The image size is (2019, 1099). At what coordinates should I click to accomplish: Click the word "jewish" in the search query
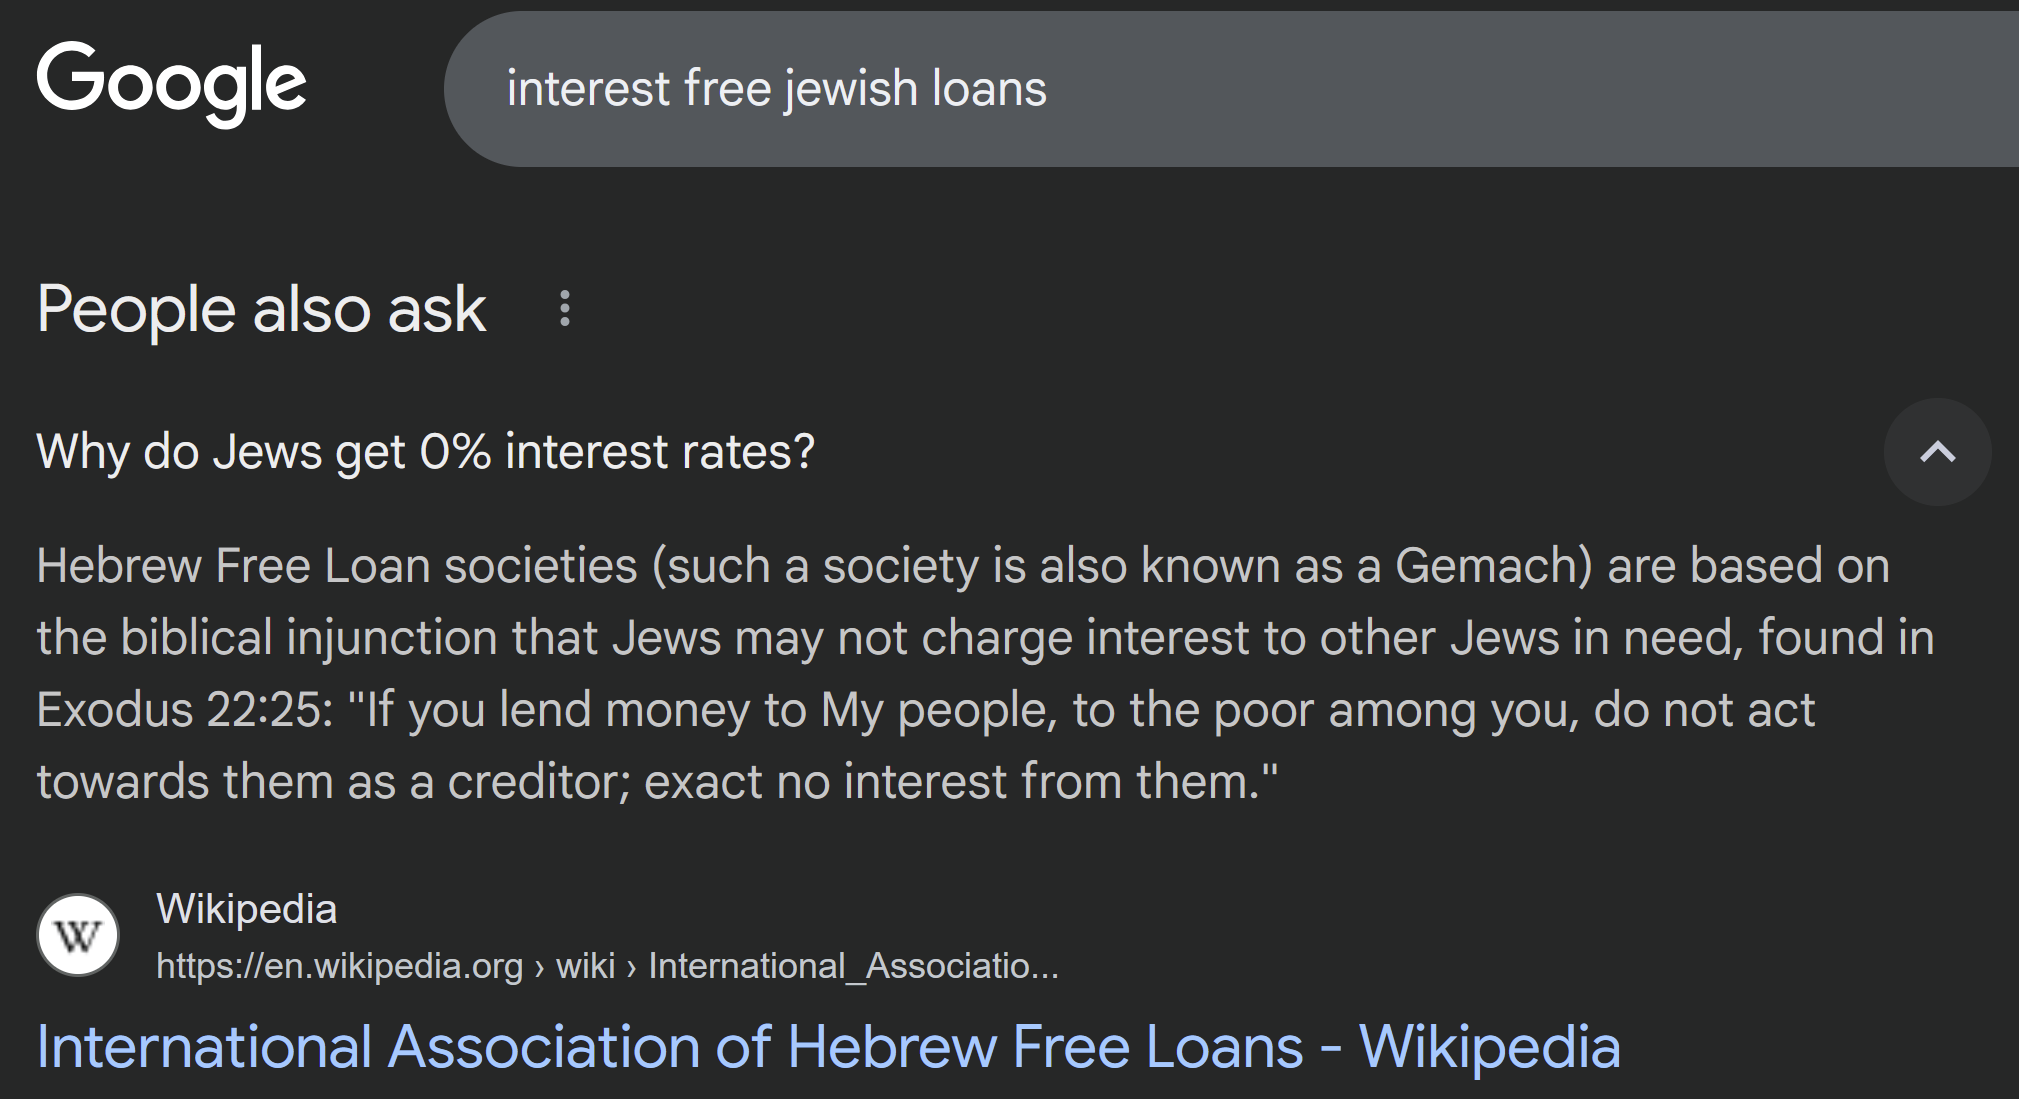pos(851,89)
